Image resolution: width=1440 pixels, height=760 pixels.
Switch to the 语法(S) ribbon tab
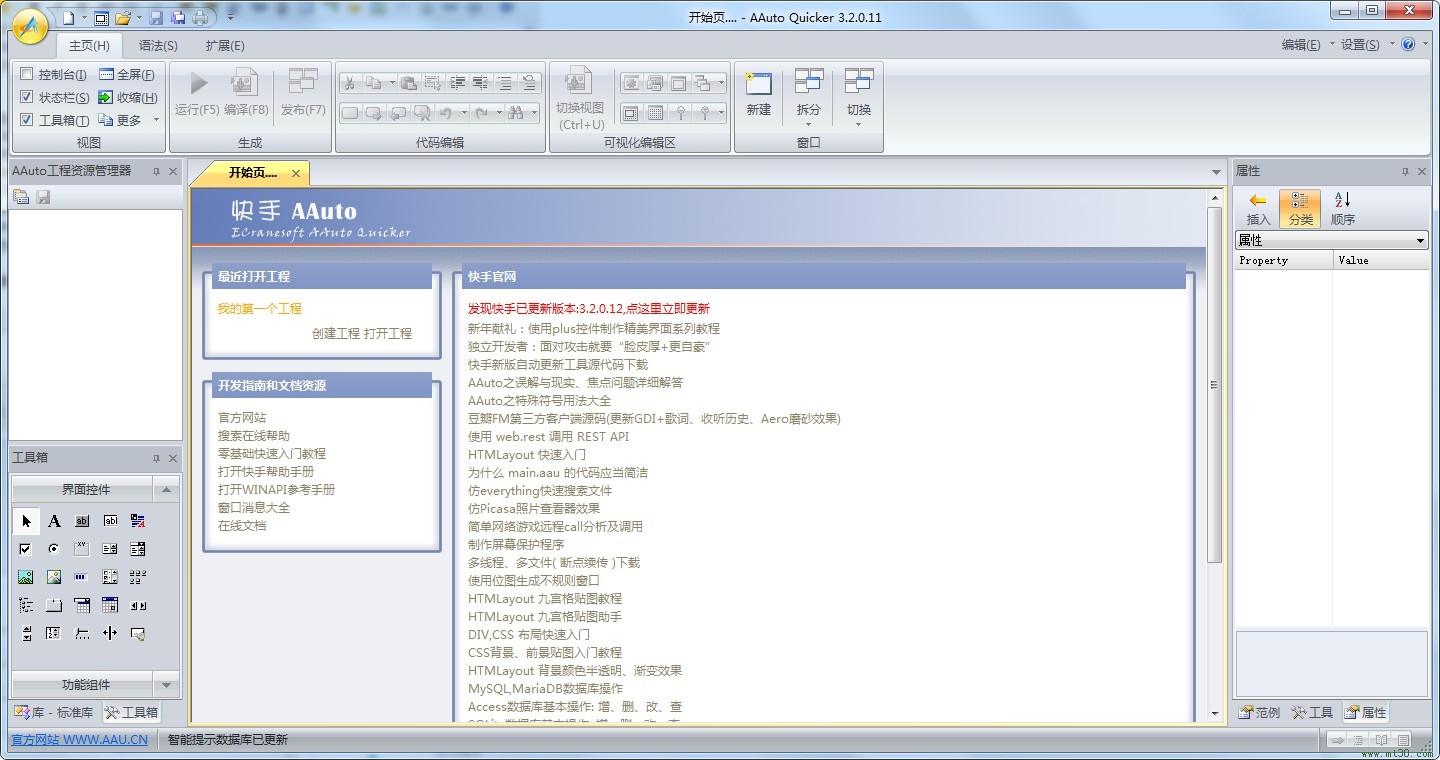(x=158, y=46)
